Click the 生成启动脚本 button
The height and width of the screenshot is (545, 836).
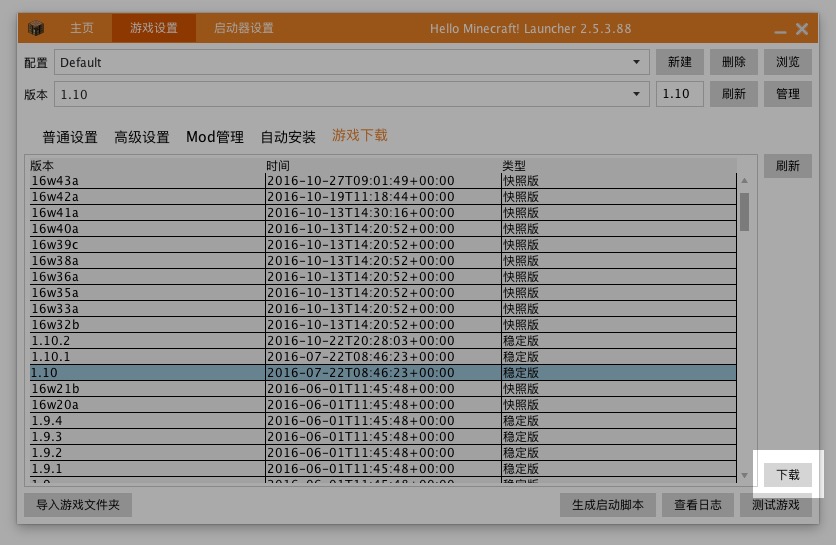(x=608, y=504)
